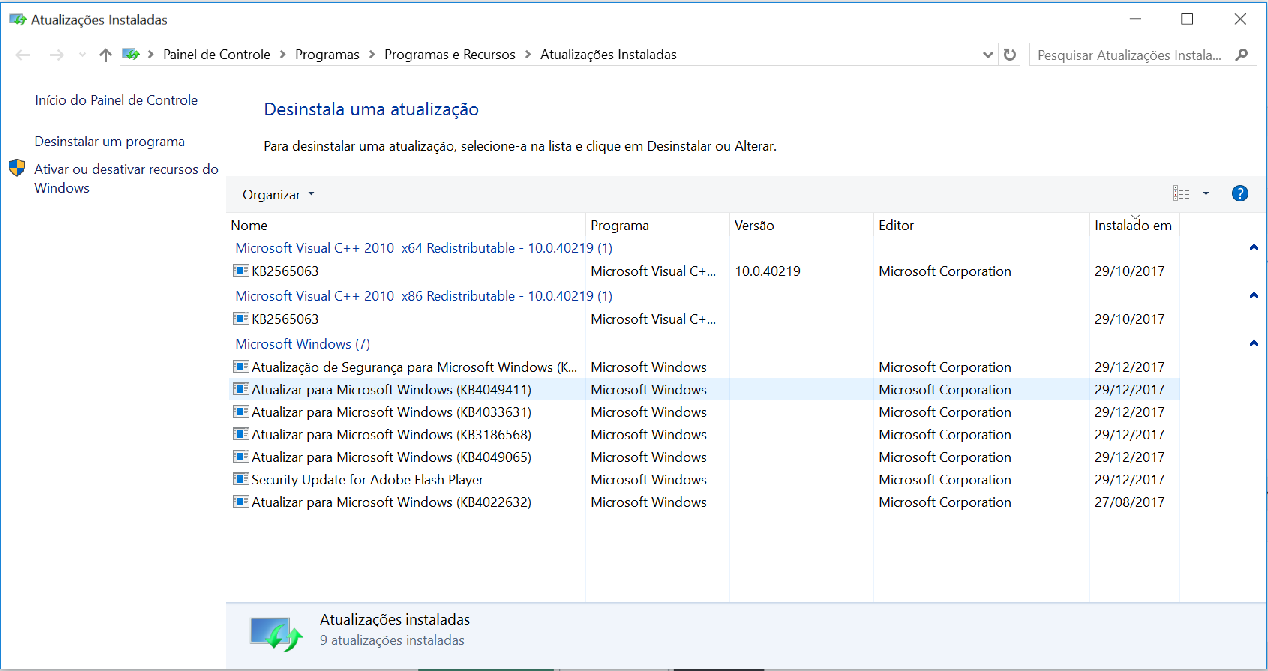
Task: Sort by the Versão column header
Action: pyautogui.click(x=801, y=225)
